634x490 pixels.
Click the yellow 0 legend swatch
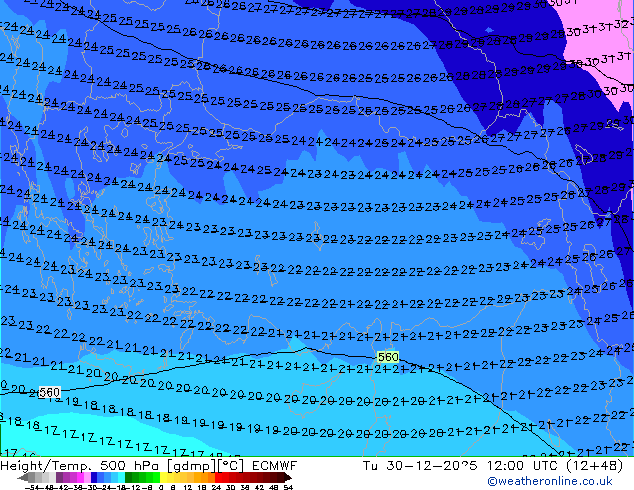click(163, 477)
